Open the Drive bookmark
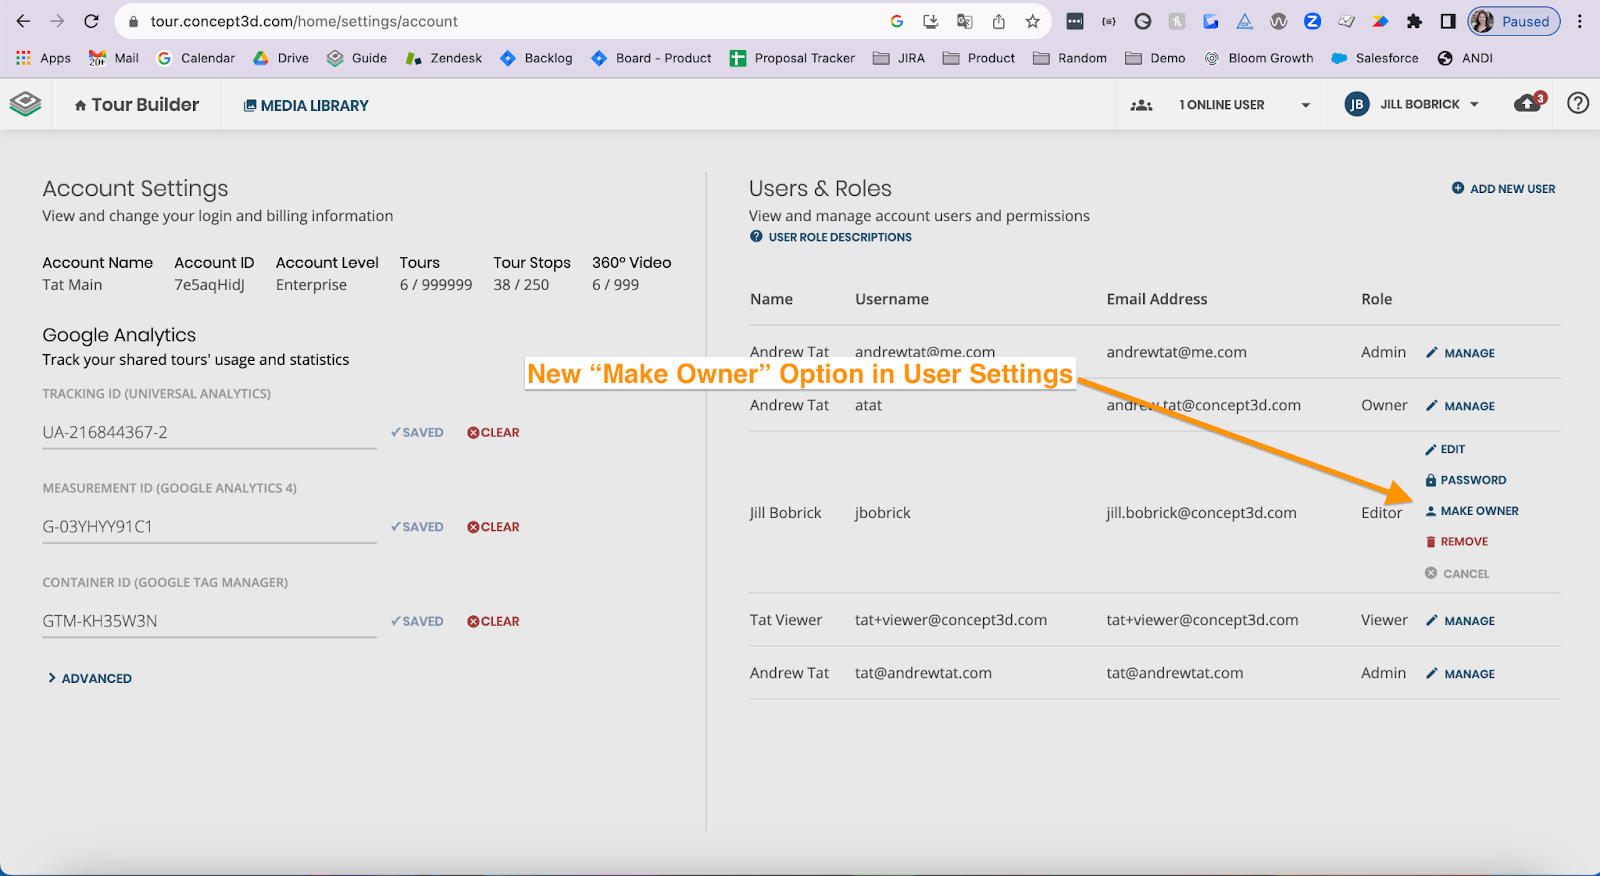Viewport: 1600px width, 876px height. click(281, 58)
